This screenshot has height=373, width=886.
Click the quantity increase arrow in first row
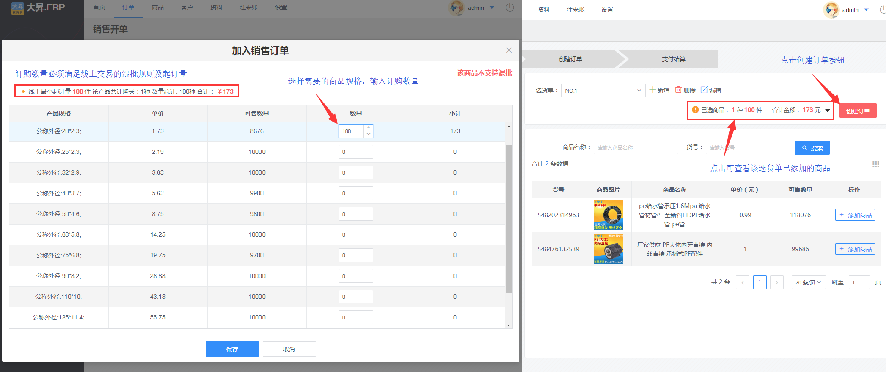368,128
